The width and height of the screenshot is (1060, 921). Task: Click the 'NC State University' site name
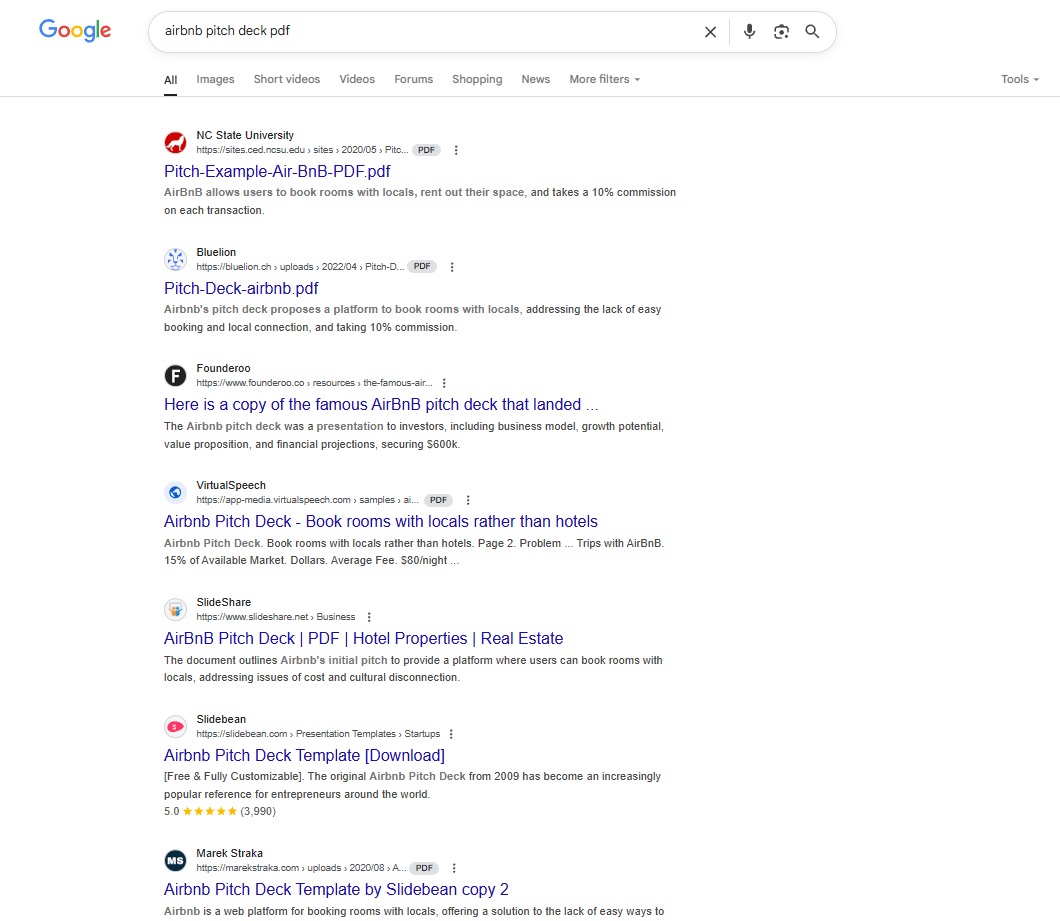point(245,135)
